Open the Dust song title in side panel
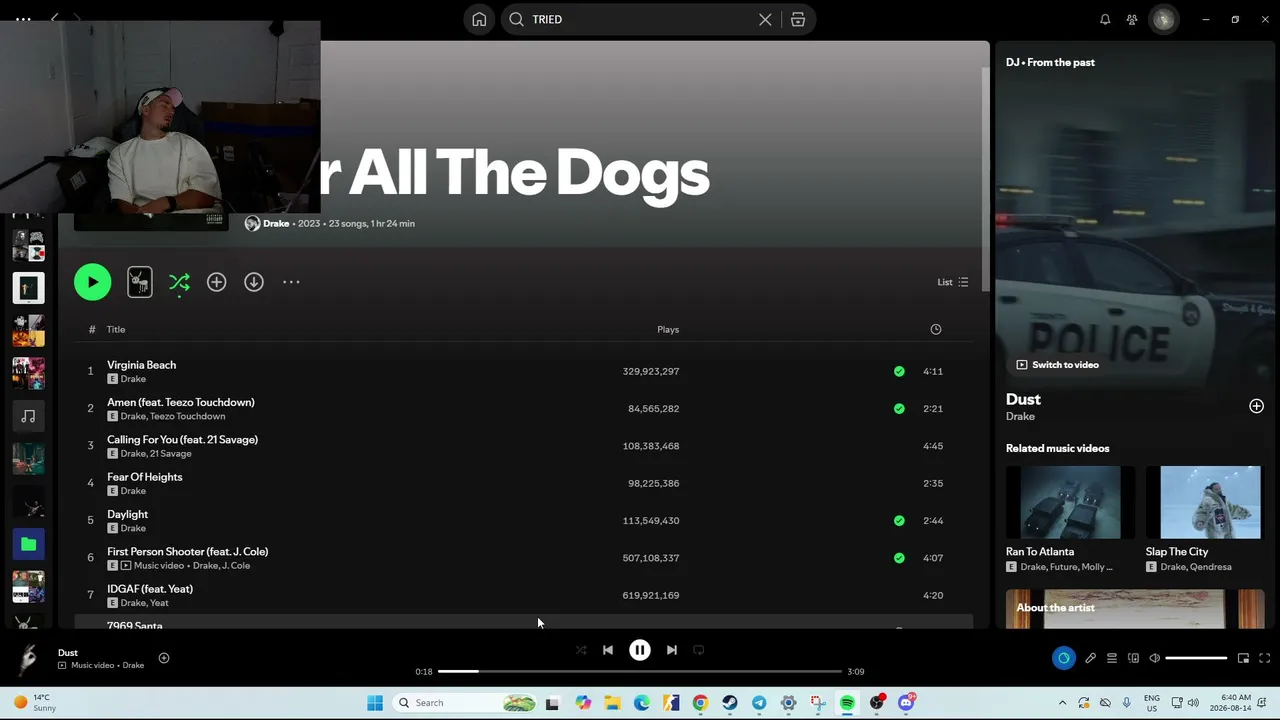1280x720 pixels. click(x=1023, y=399)
